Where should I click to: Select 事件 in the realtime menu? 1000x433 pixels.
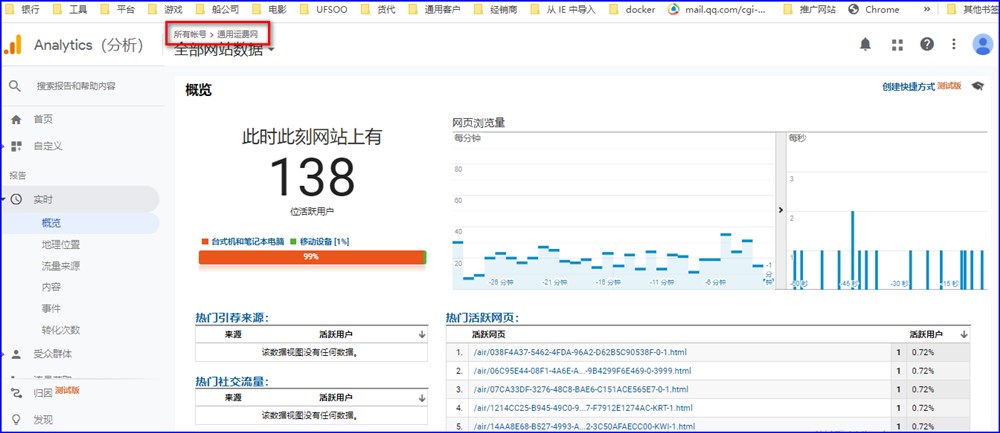[x=51, y=309]
